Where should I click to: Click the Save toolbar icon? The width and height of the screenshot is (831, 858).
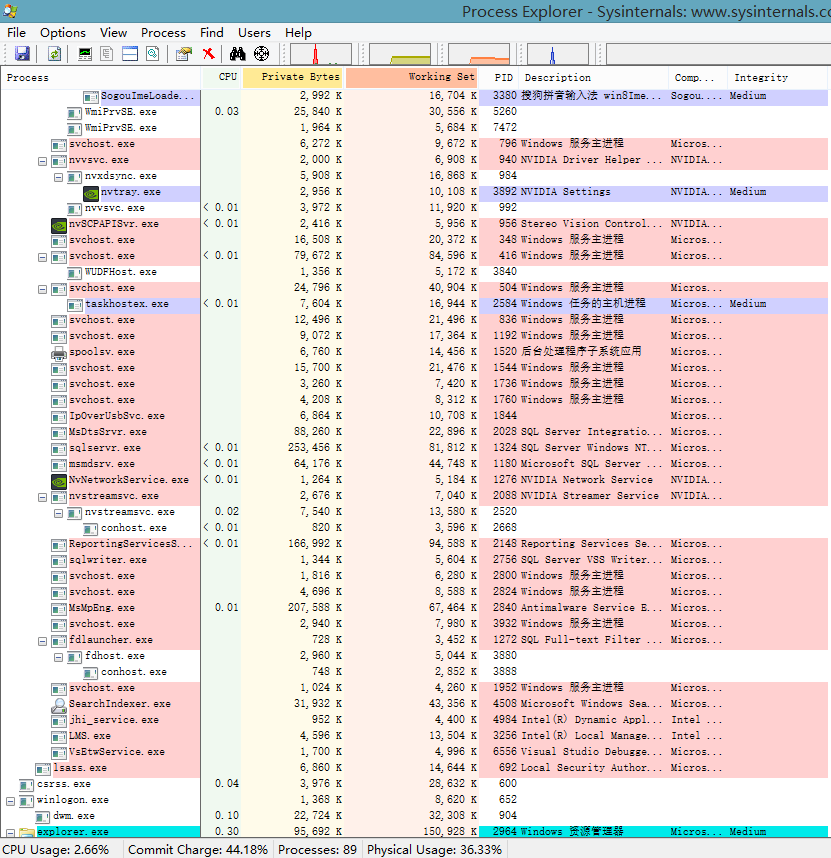pos(22,53)
